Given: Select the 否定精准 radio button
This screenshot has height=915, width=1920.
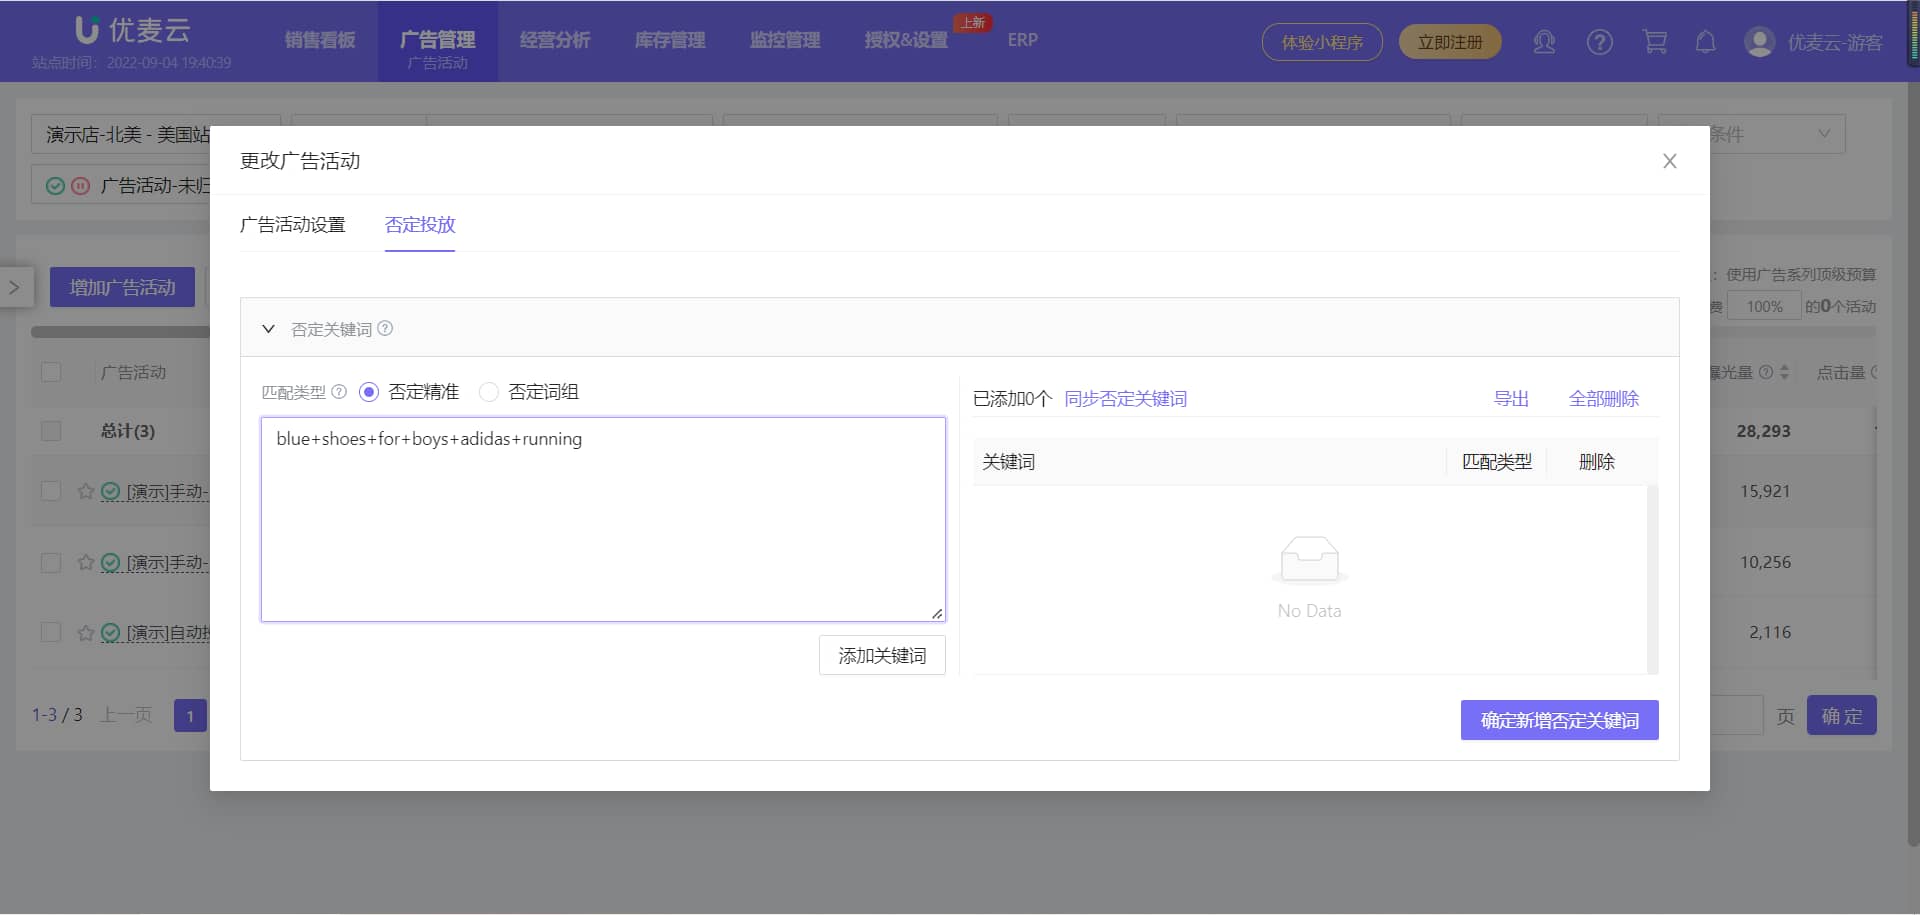Looking at the screenshot, I should [369, 392].
